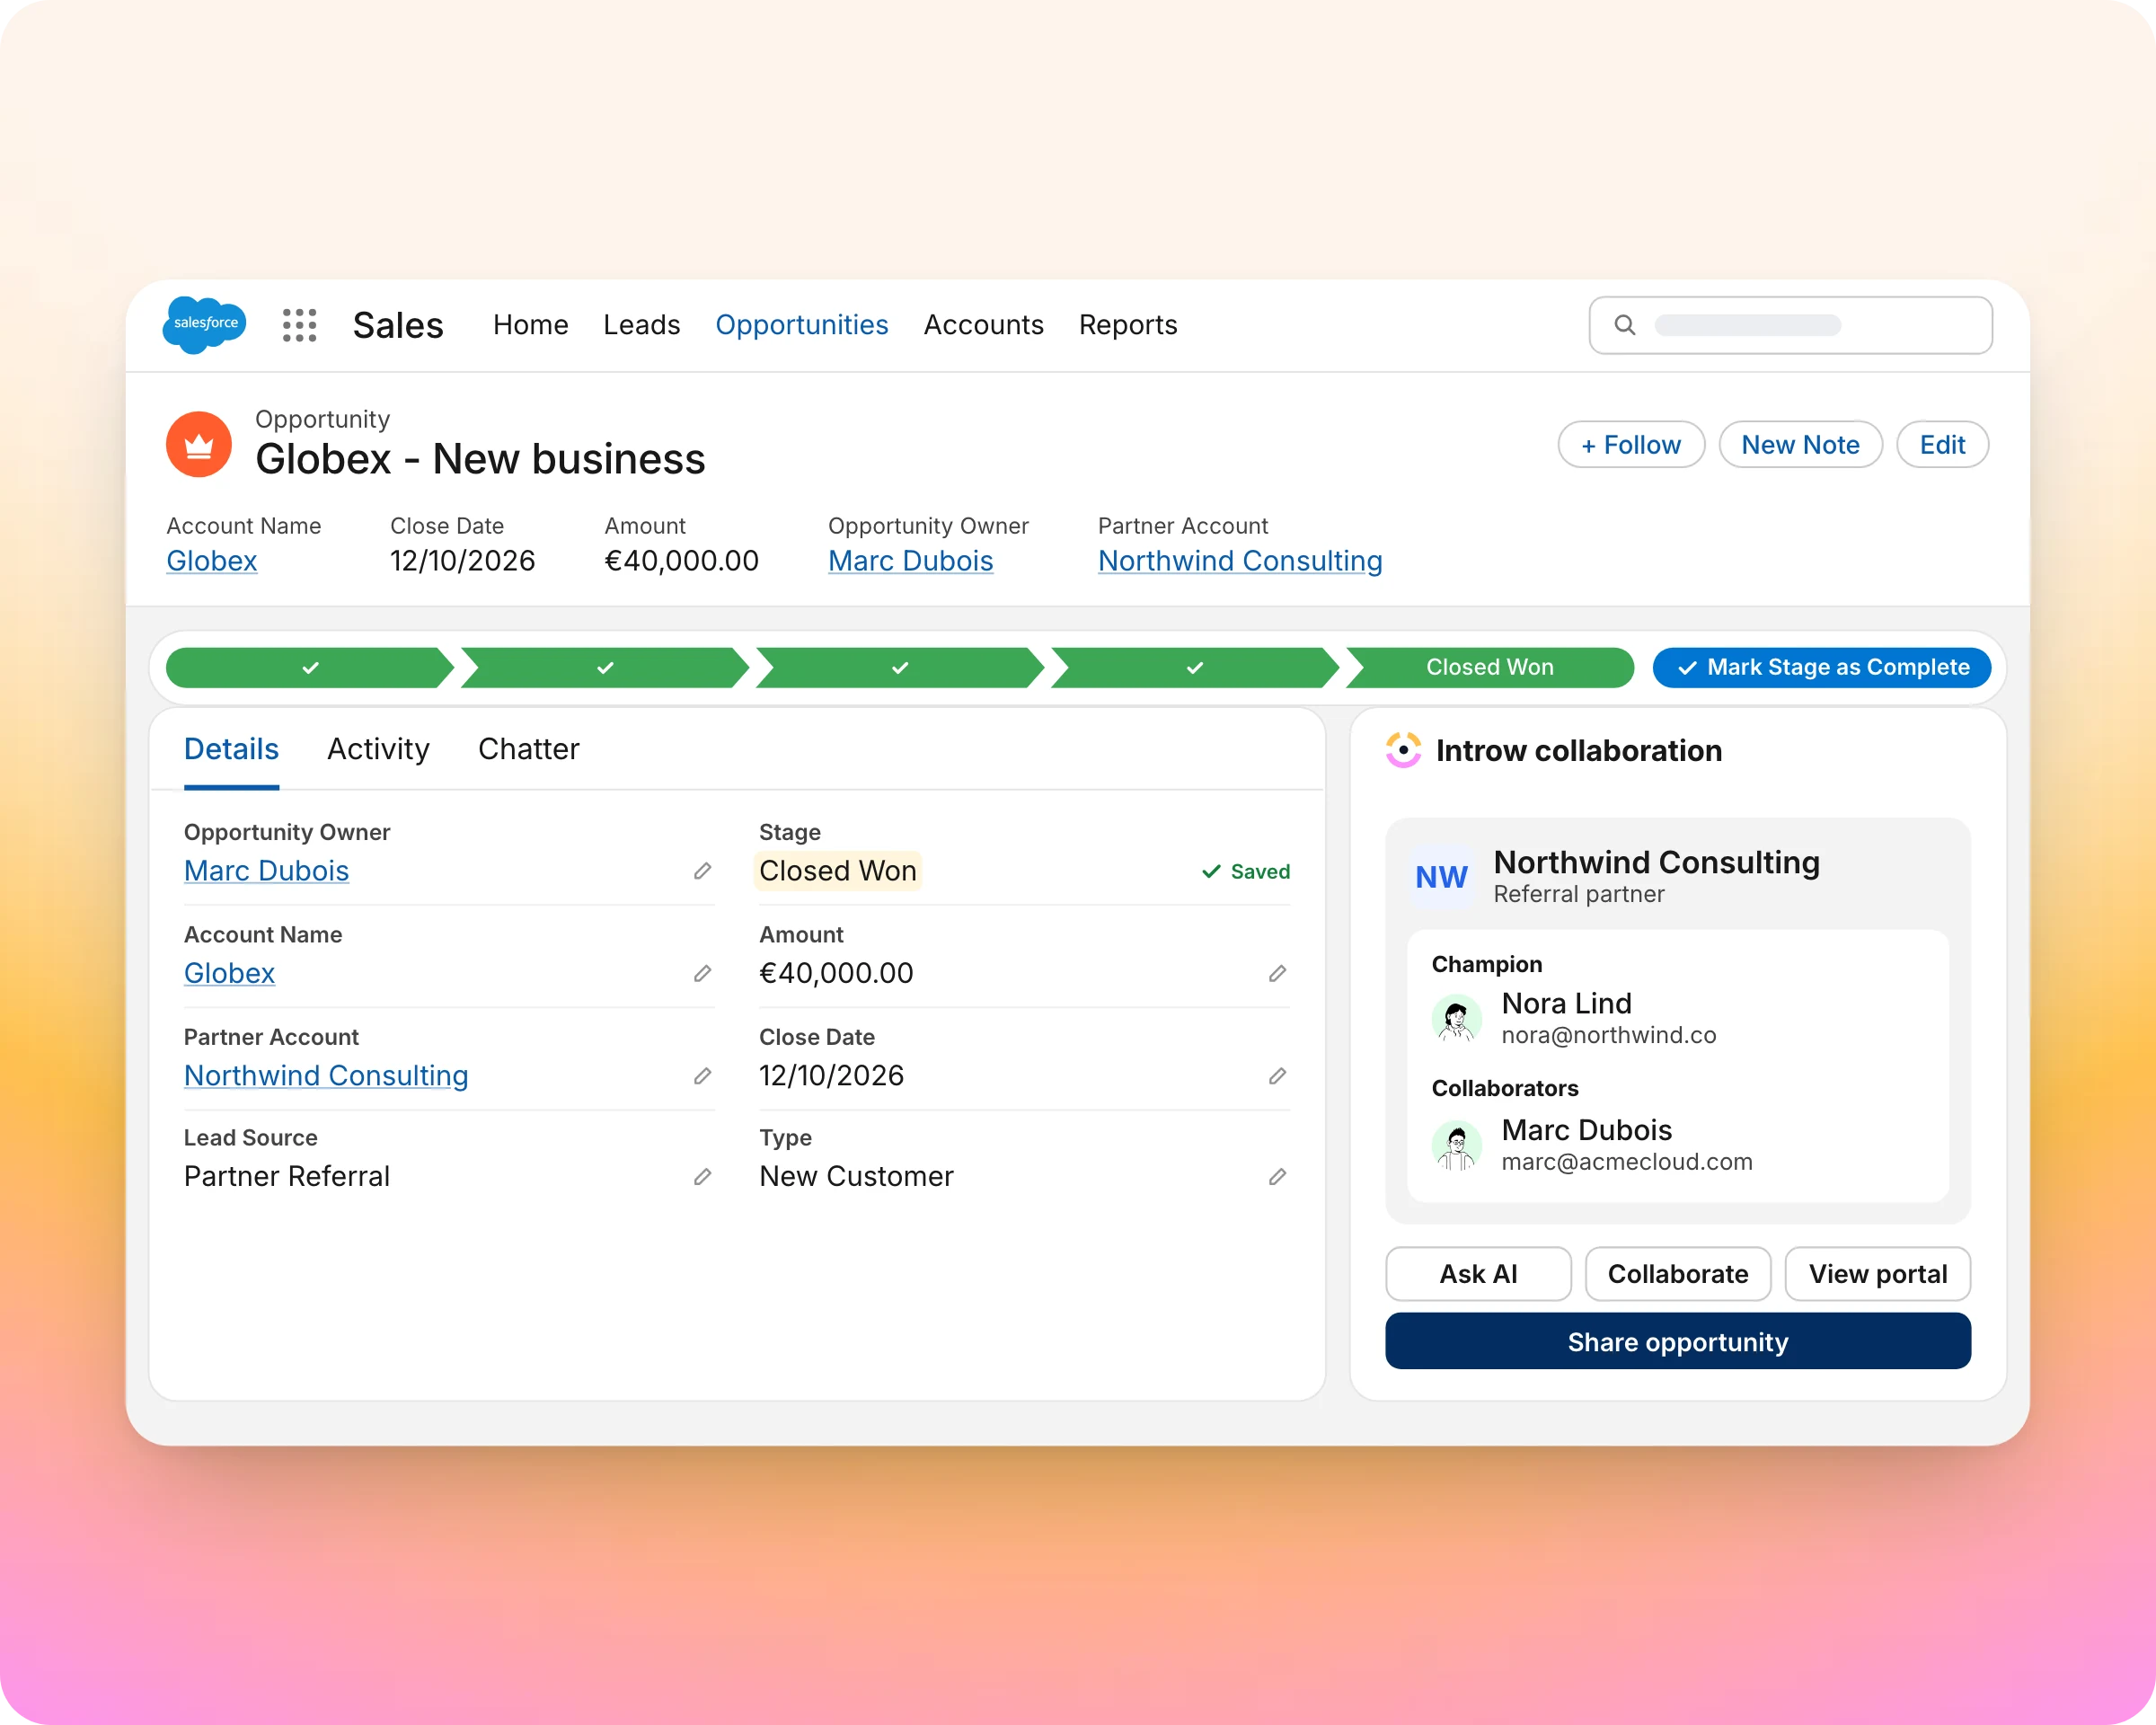Open Marc Dubois link in Details tab
The height and width of the screenshot is (1725, 2156).
click(266, 871)
